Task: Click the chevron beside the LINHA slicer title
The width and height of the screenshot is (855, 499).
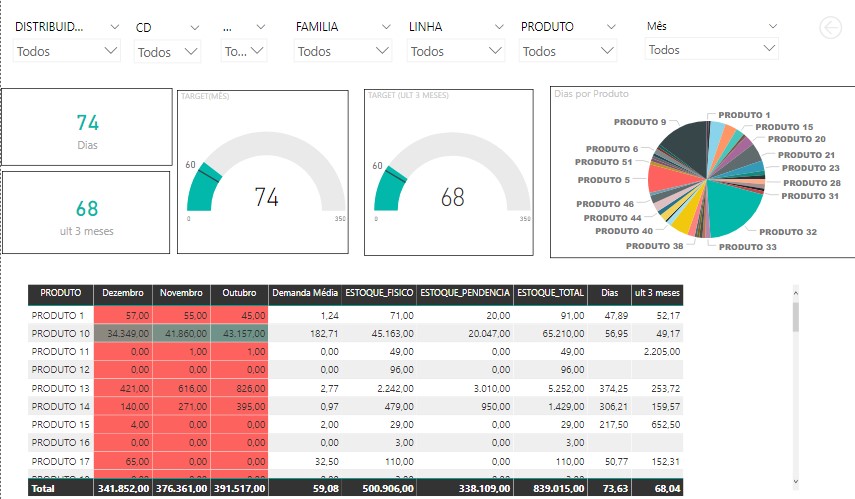Action: tap(496, 27)
